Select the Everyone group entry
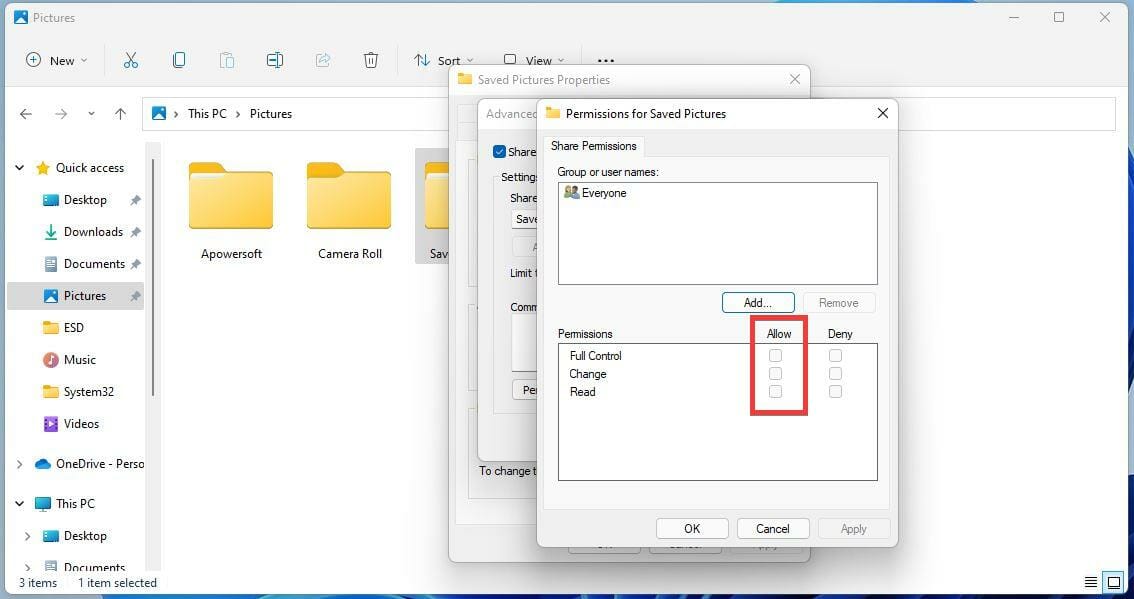The height and width of the screenshot is (599, 1134). point(595,193)
